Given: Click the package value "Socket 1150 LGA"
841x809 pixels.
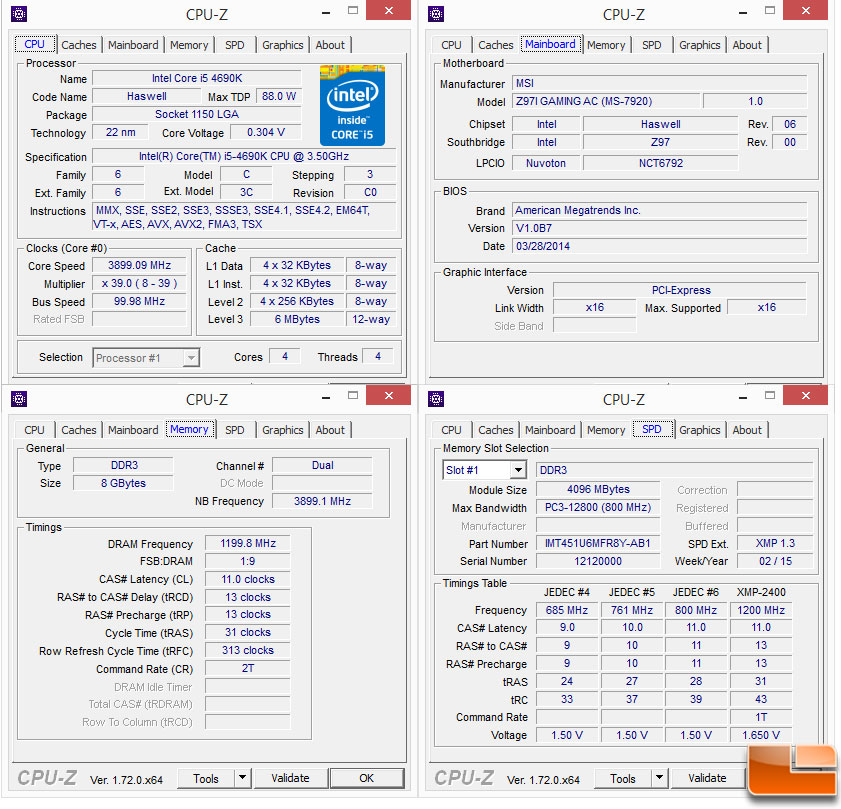Looking at the screenshot, I should pyautogui.click(x=197, y=114).
